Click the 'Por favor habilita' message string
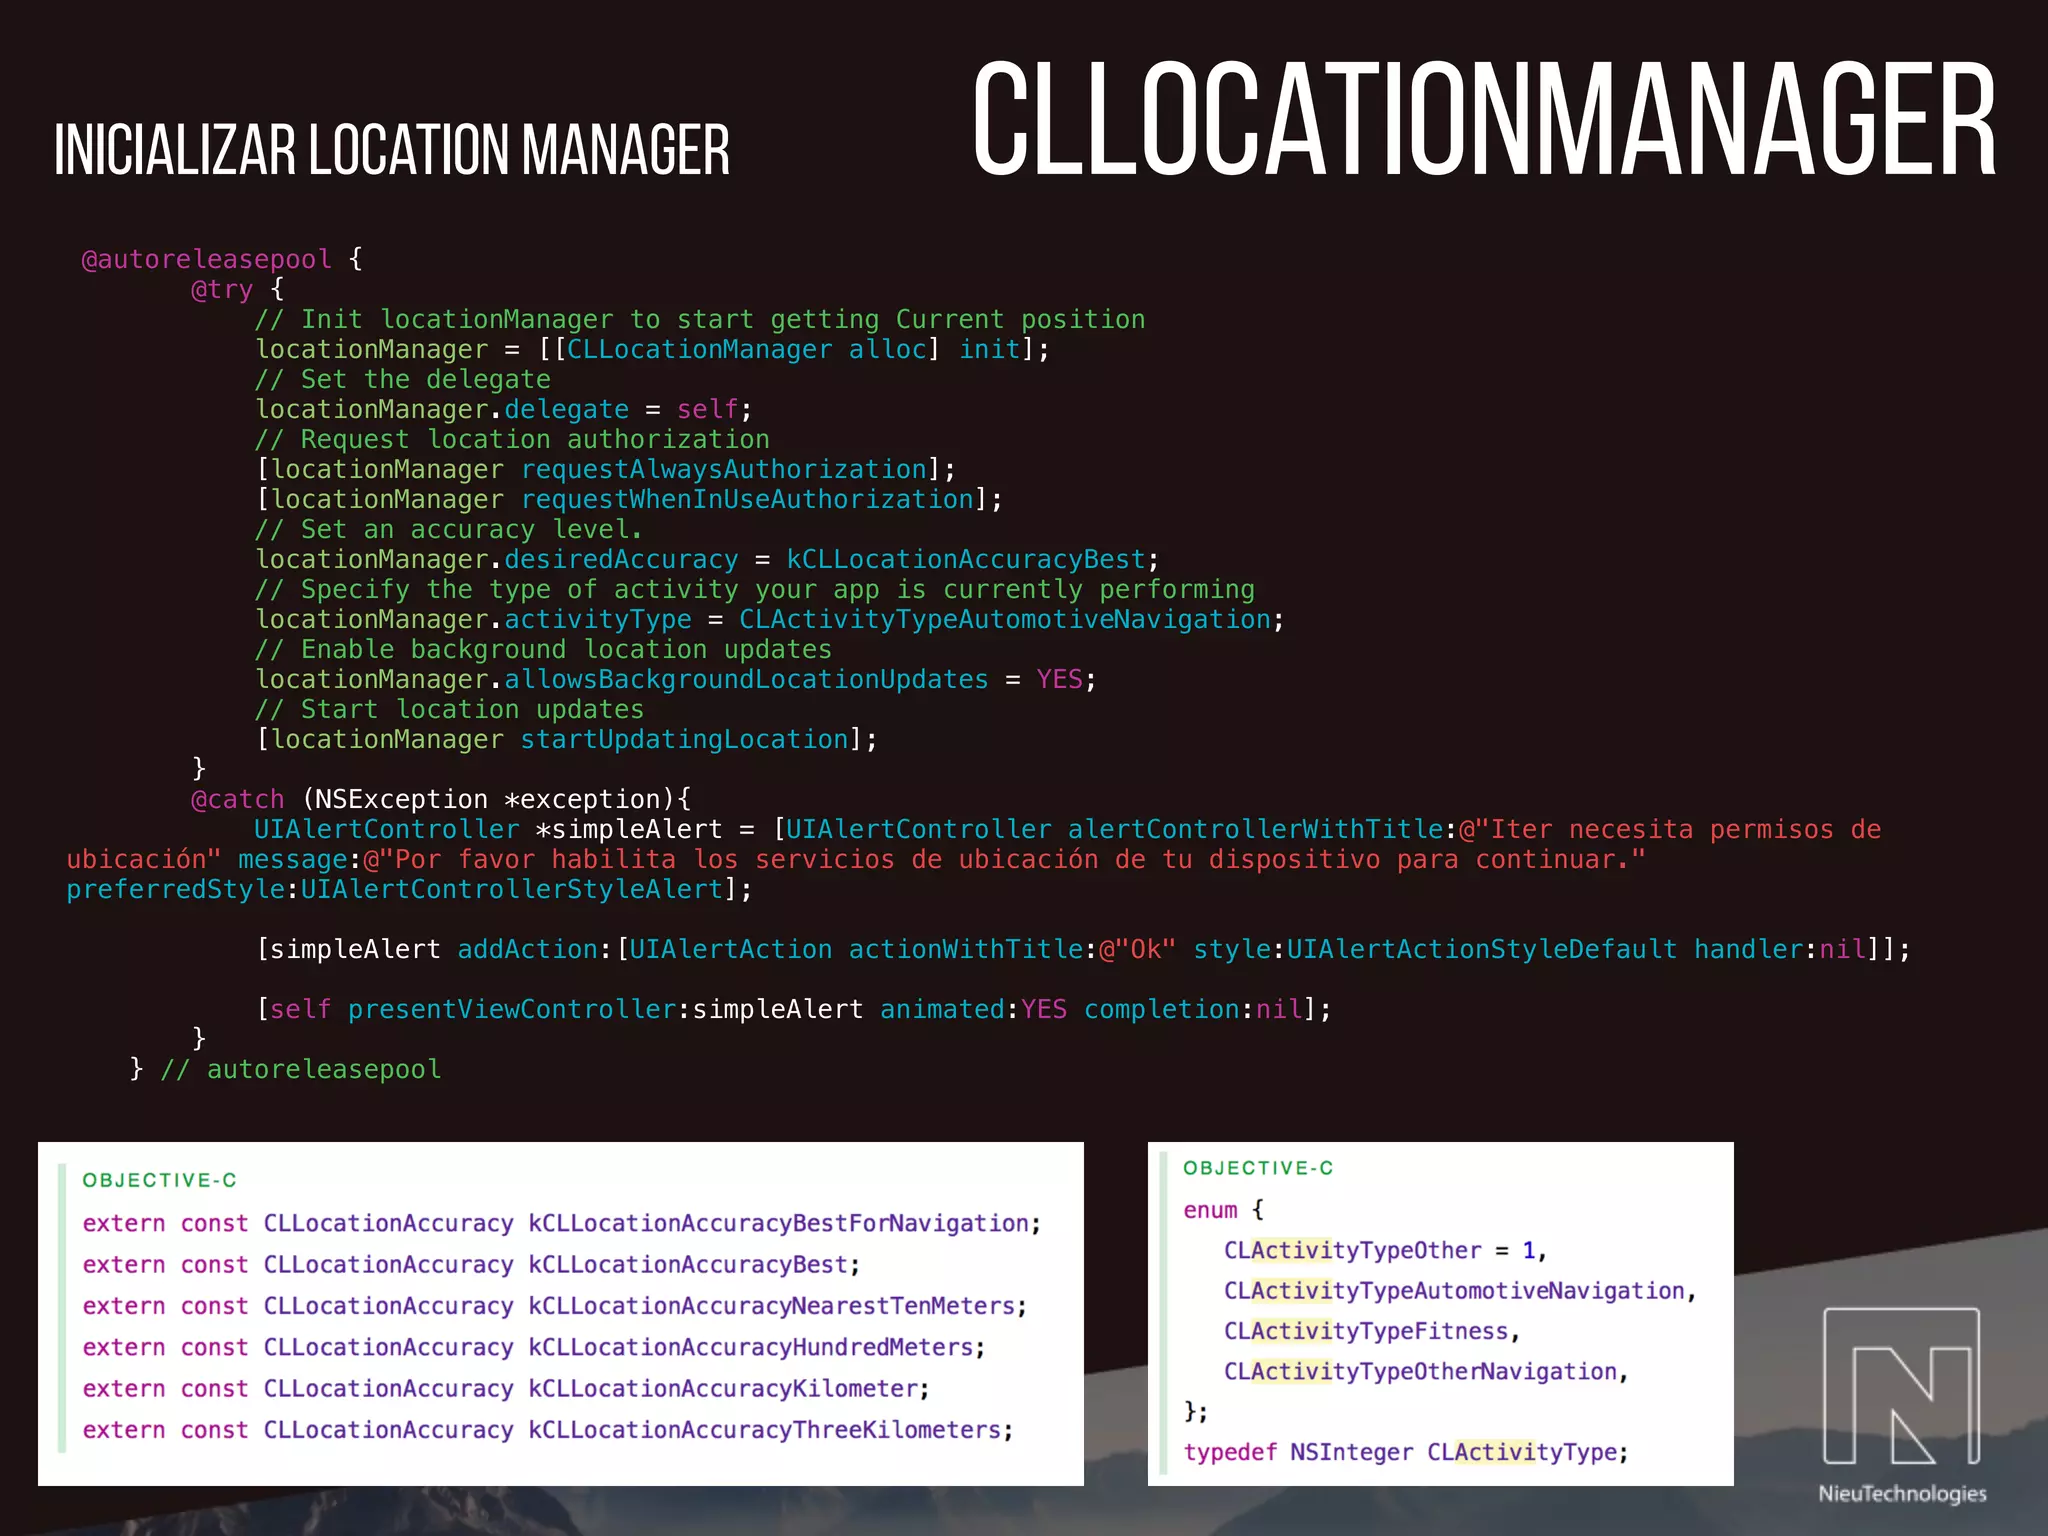2048x1536 pixels. (1004, 859)
